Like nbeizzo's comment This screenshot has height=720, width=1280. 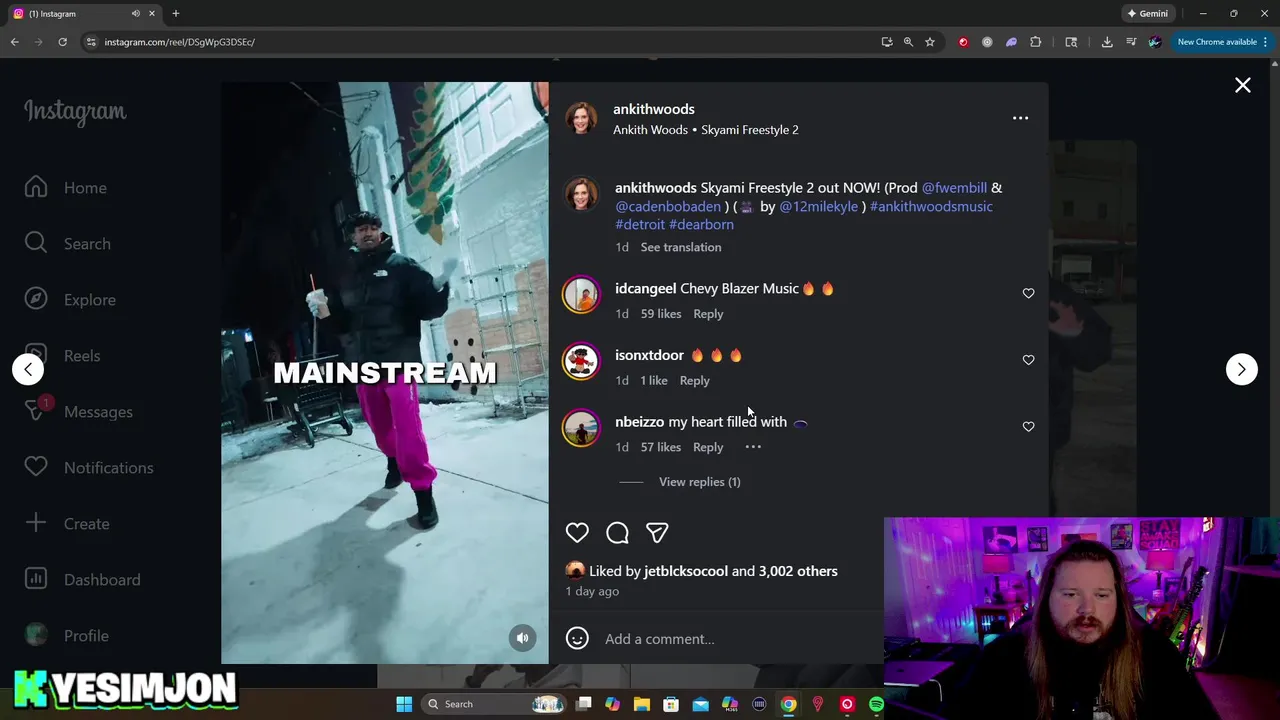pyautogui.click(x=1028, y=427)
